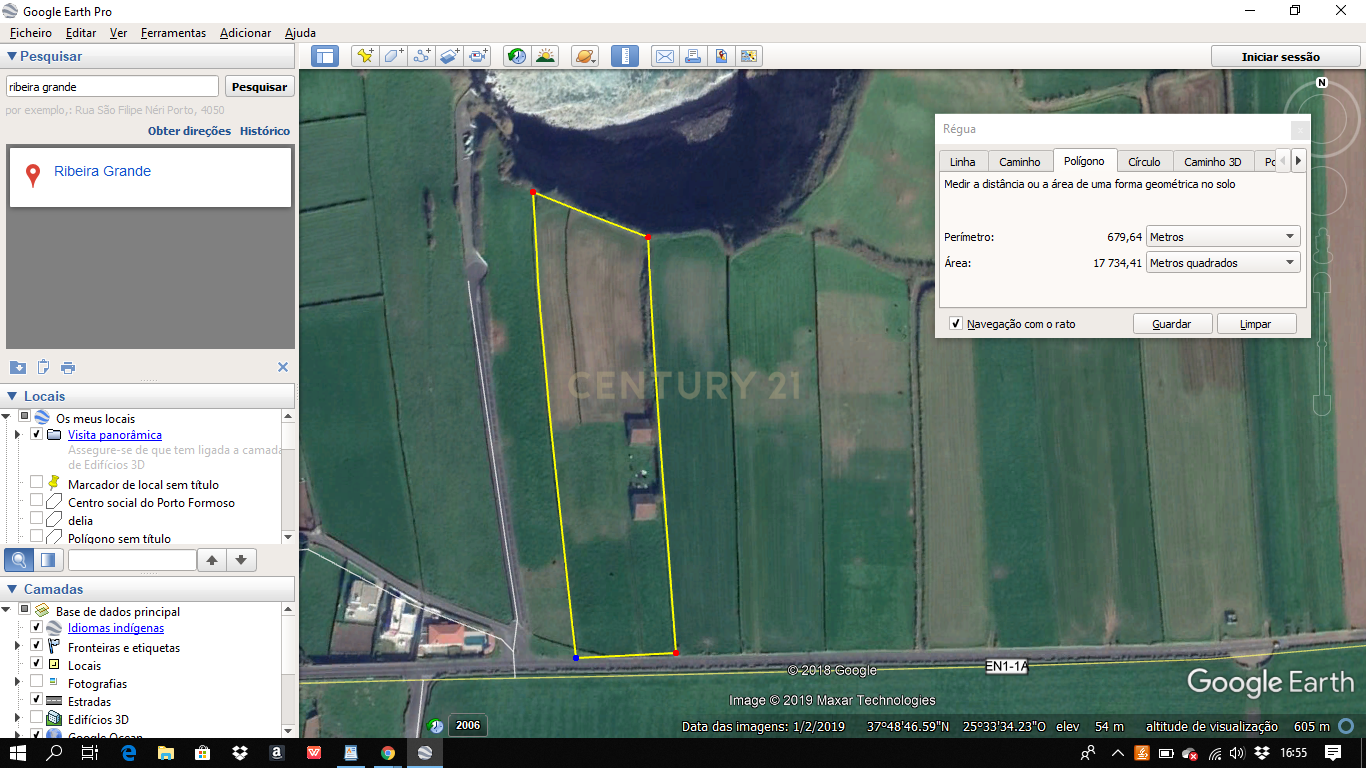Screen dimensions: 1366x768
Task: Clear search results with the blue X
Action: (x=283, y=367)
